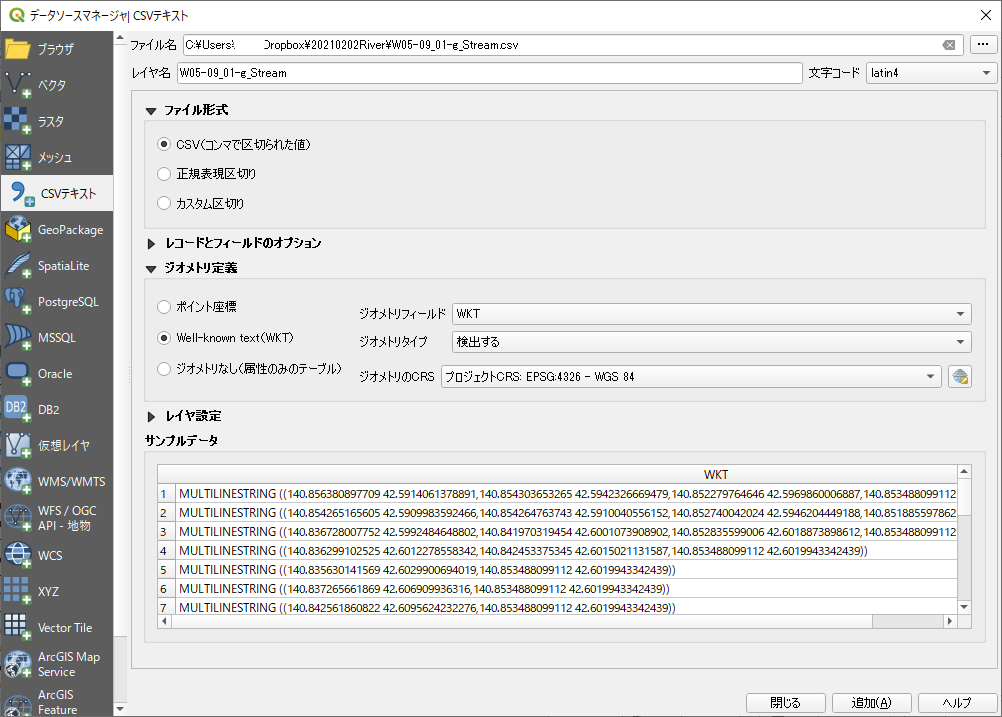Image resolution: width=1002 pixels, height=717 pixels.
Task: Open the PostgreSQL data source icon
Action: tap(18, 301)
